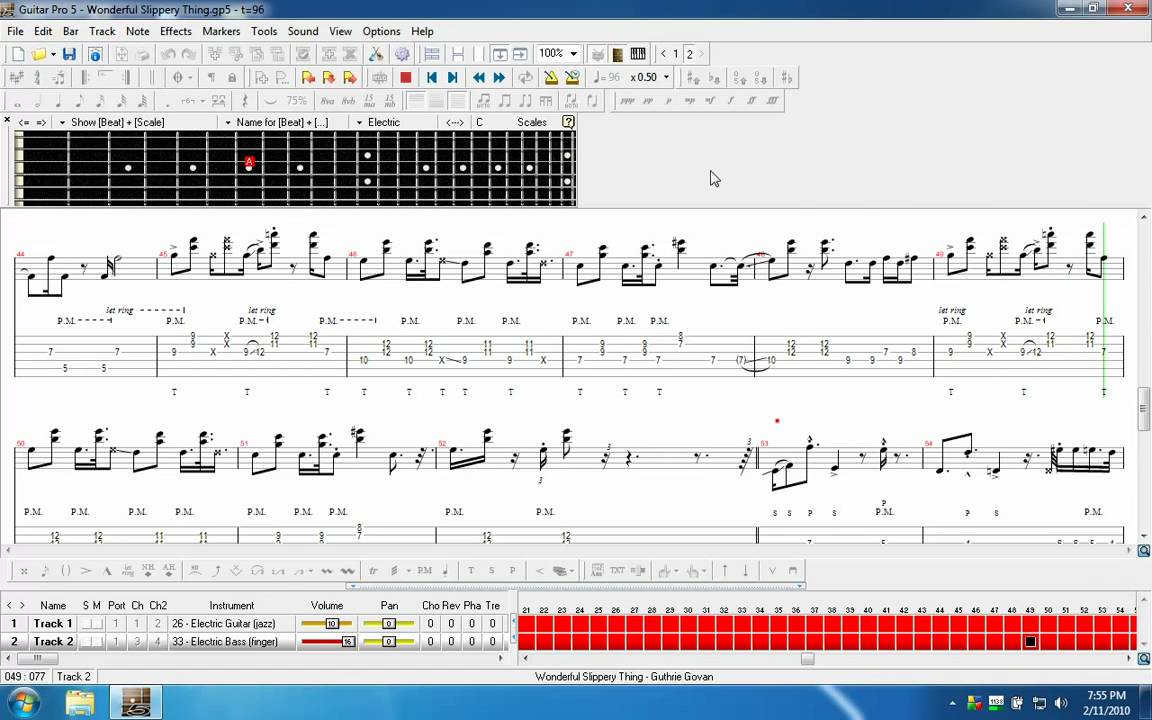Jump to last bar button
Screen dimensions: 1152x720
tap(453, 77)
